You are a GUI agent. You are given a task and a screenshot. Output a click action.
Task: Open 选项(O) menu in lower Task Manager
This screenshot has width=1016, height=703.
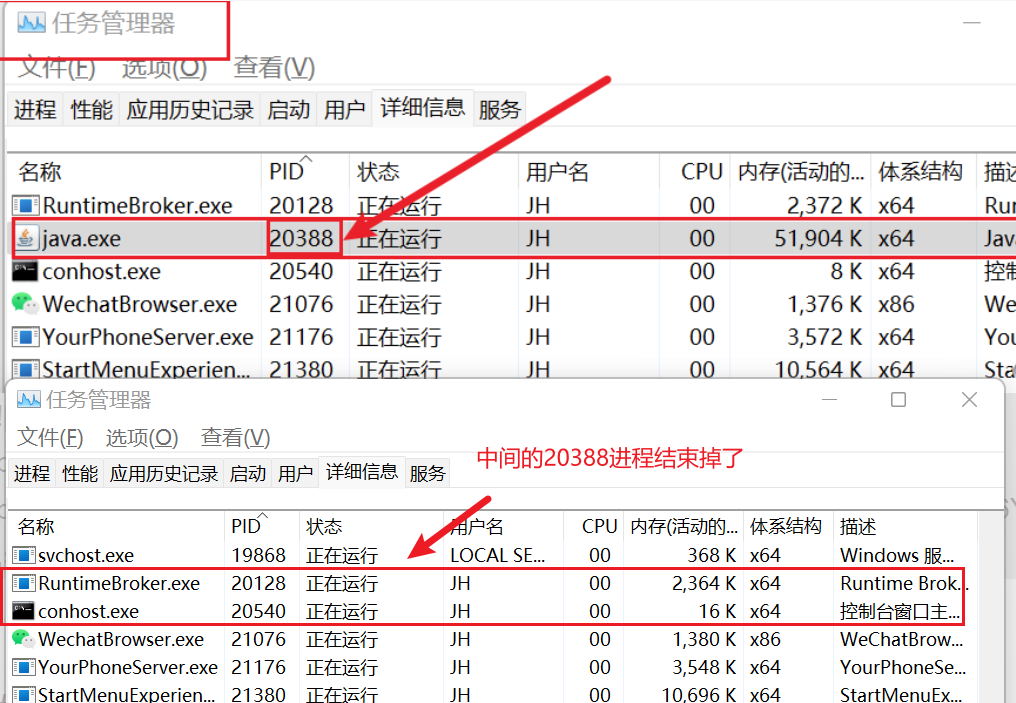[x=142, y=437]
